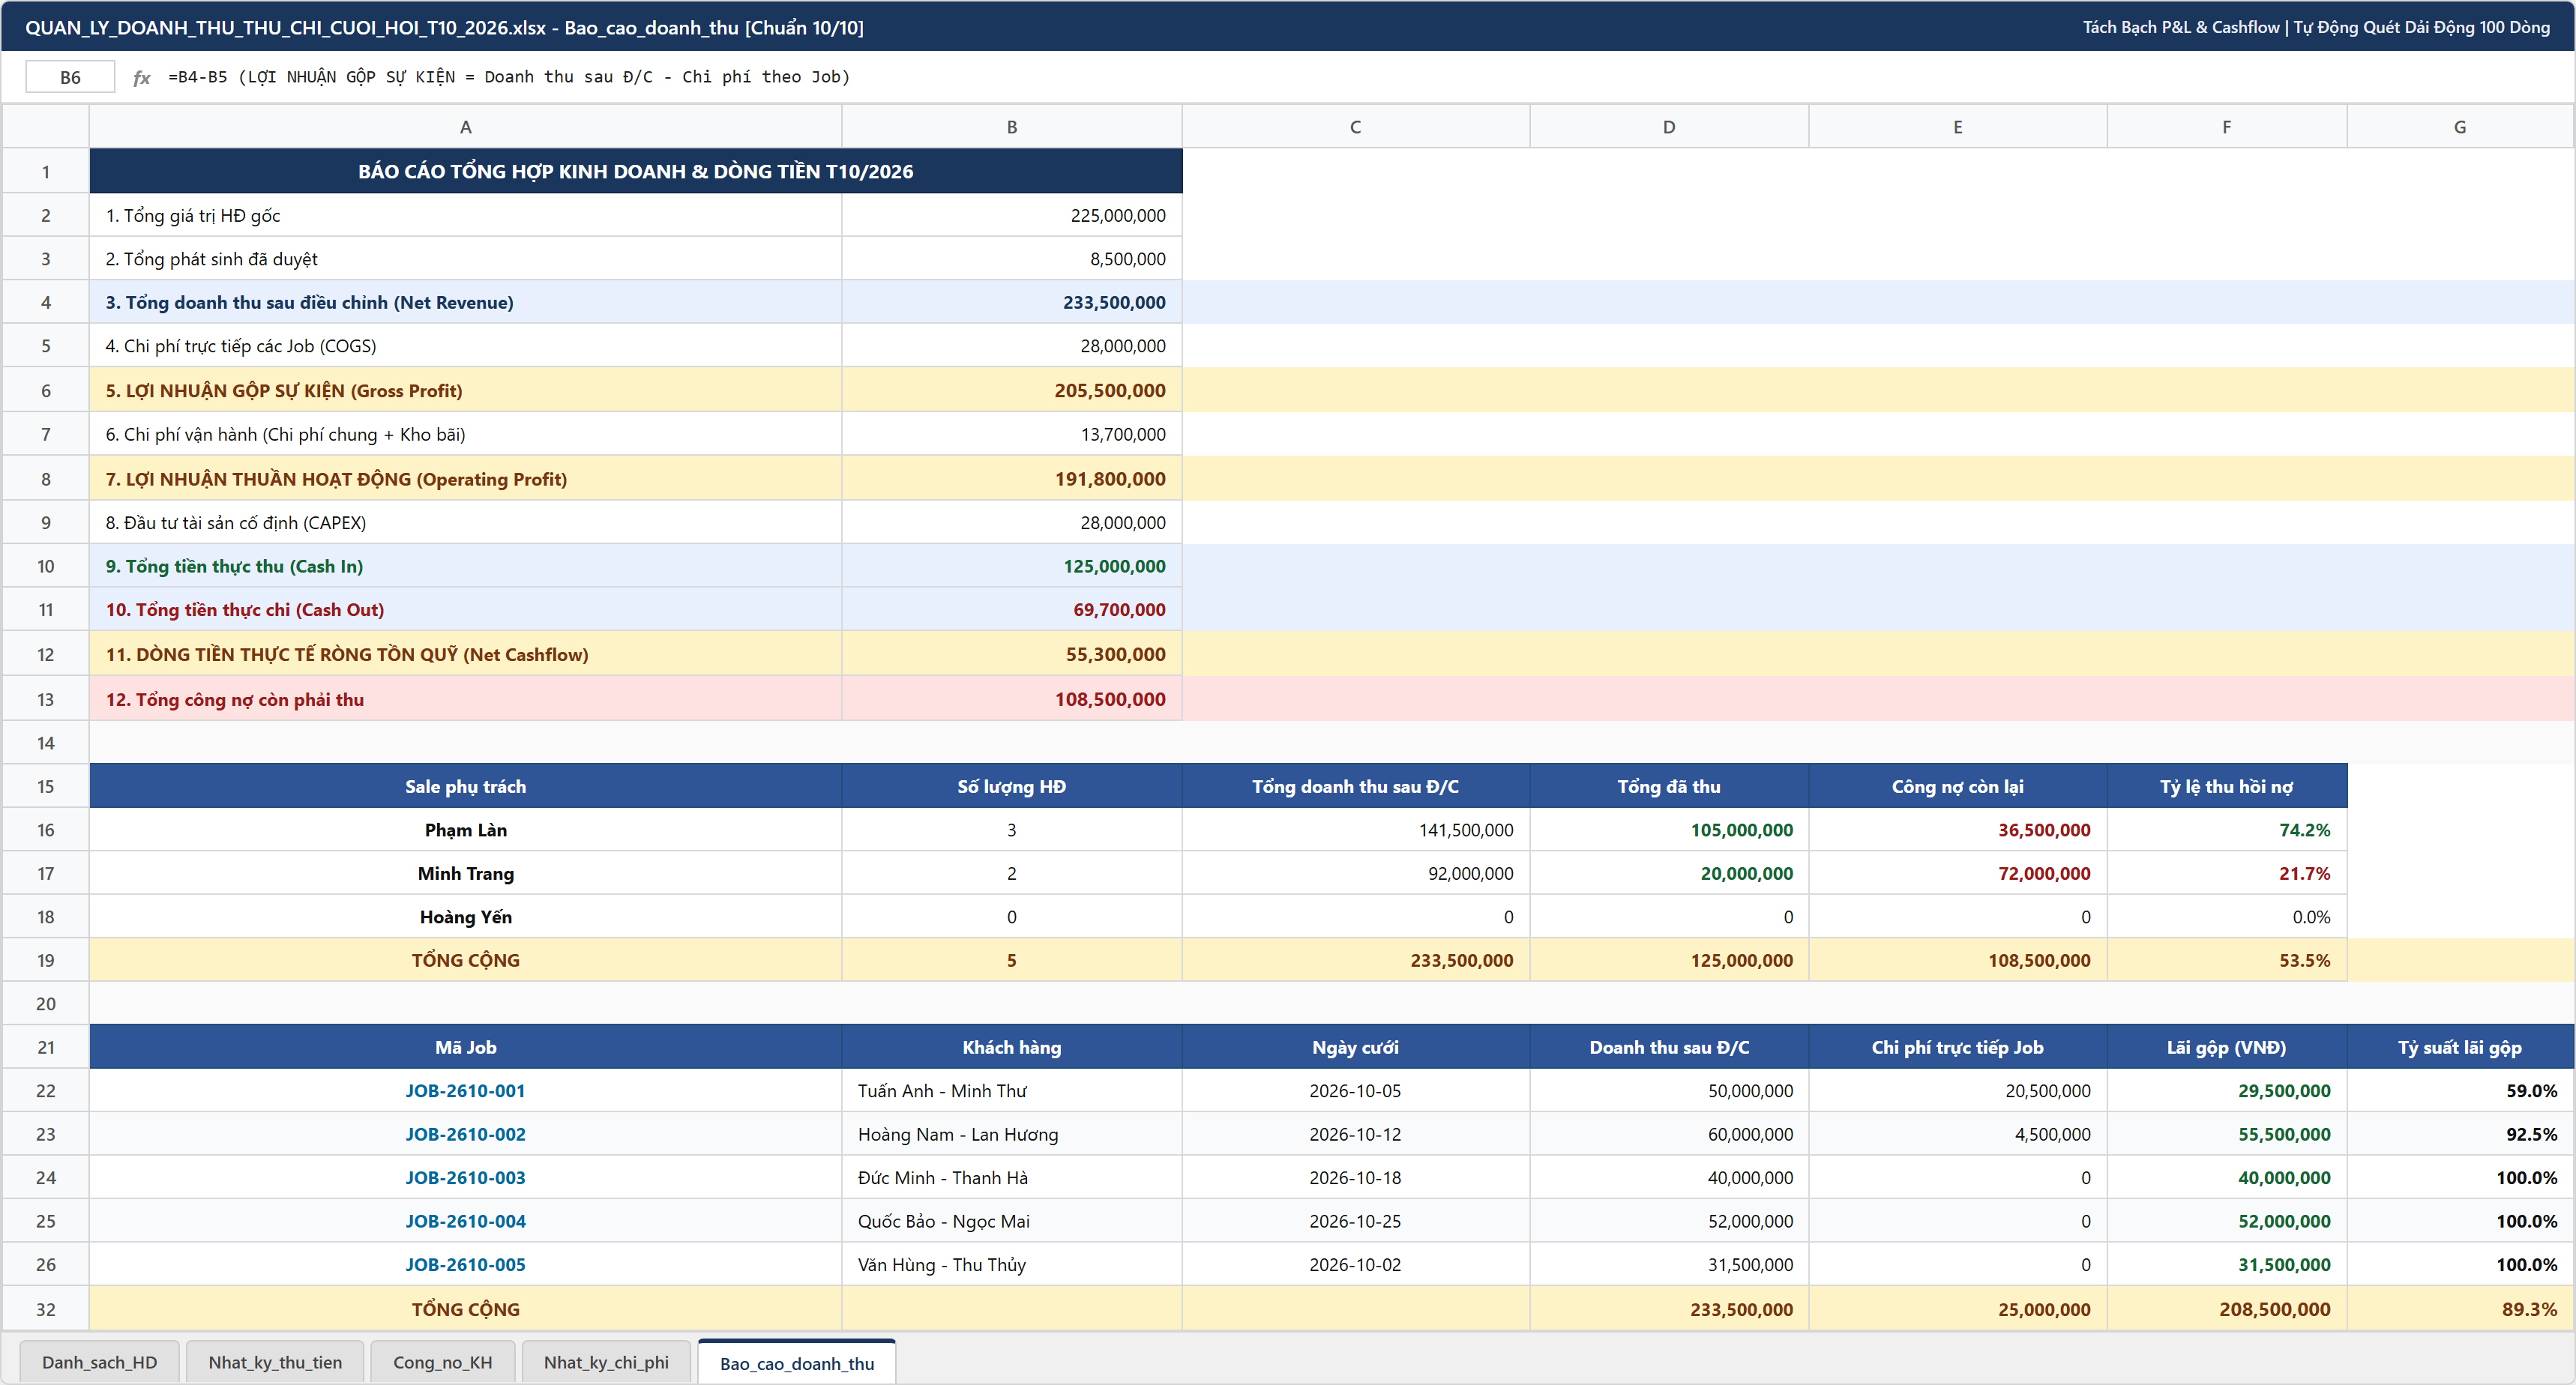The width and height of the screenshot is (2576, 1385).
Task: Select the customer cell 'Tuấn Anh - Minh Thư'
Action: [1012, 1091]
